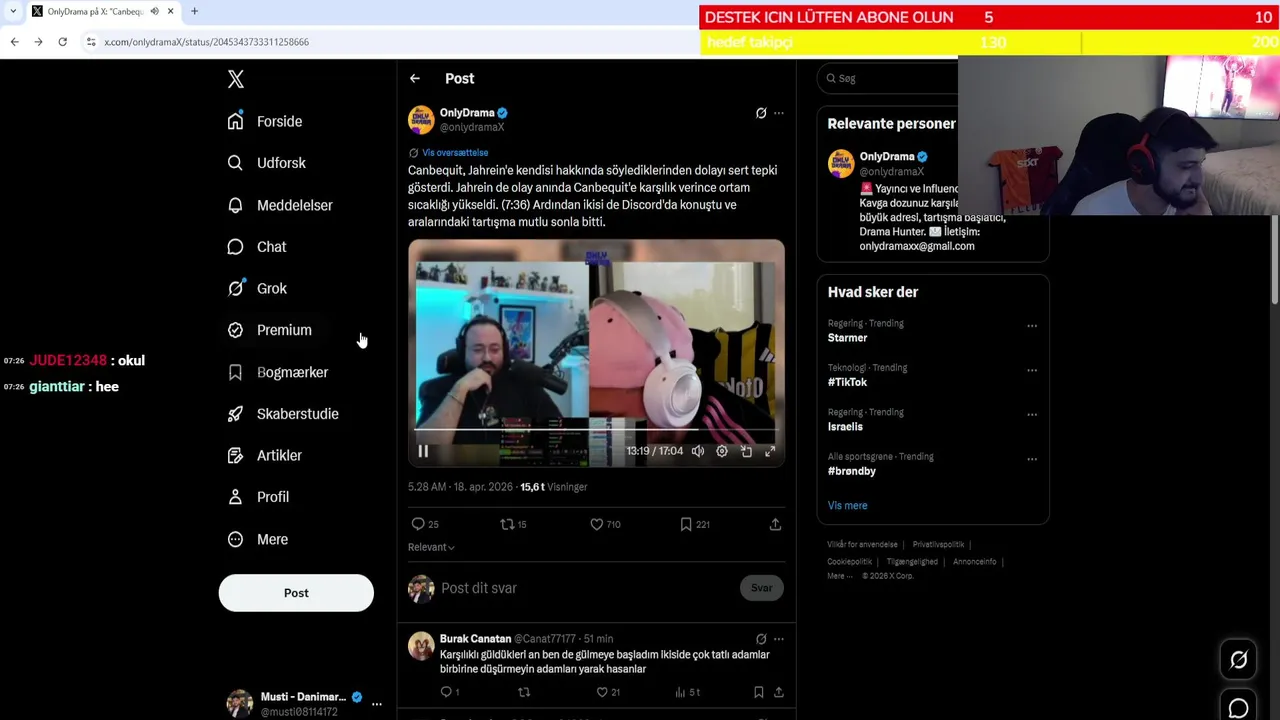Screen dimensions: 1280x720
Task: Click the Svar reply button
Action: 762,588
